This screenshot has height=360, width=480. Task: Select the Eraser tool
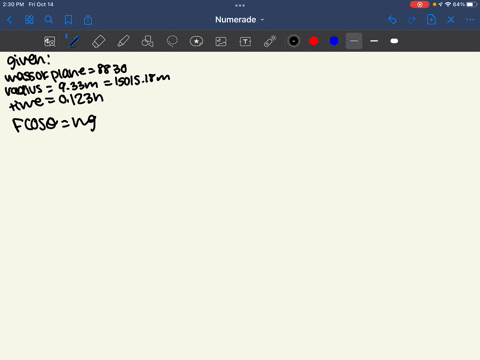(x=98, y=41)
